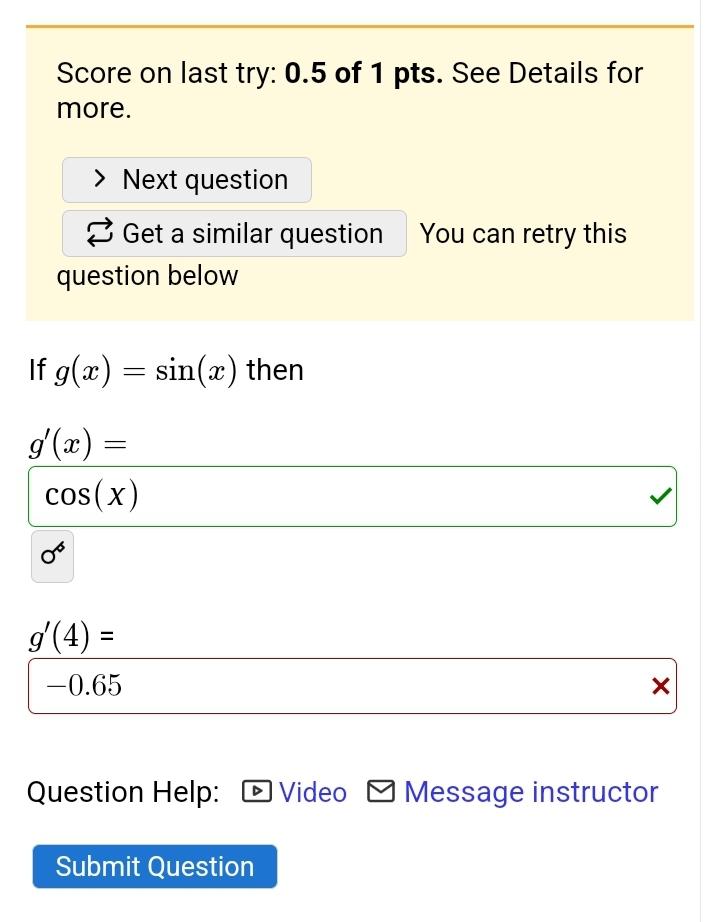The width and height of the screenshot is (719, 922).
Task: Click the refresh arrows on Get a similar question
Action: click(99, 233)
